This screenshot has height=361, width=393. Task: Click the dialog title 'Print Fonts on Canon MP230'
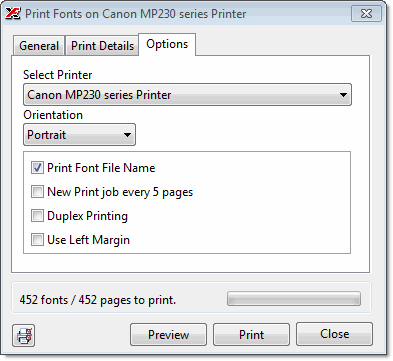(x=136, y=14)
